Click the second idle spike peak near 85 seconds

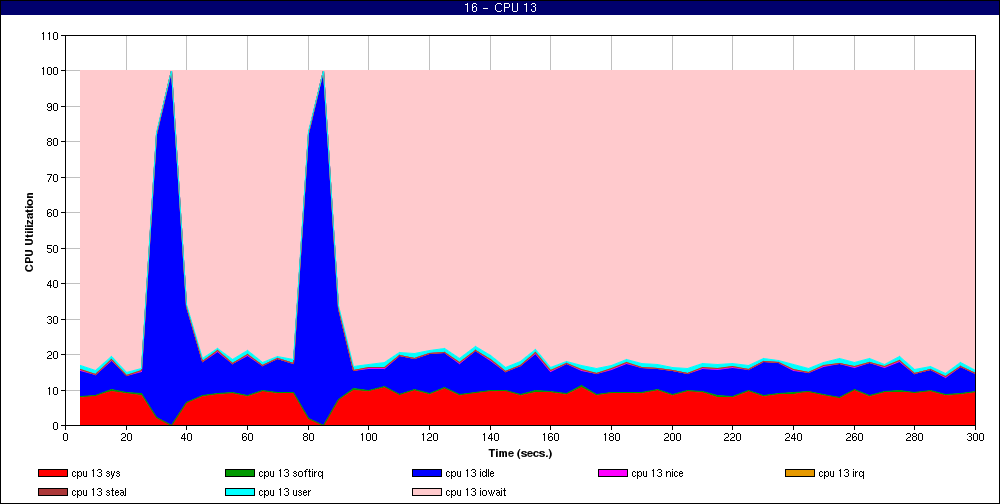(x=323, y=73)
